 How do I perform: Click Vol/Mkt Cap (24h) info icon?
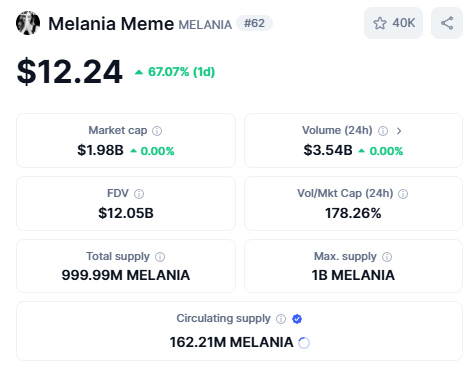click(x=403, y=194)
